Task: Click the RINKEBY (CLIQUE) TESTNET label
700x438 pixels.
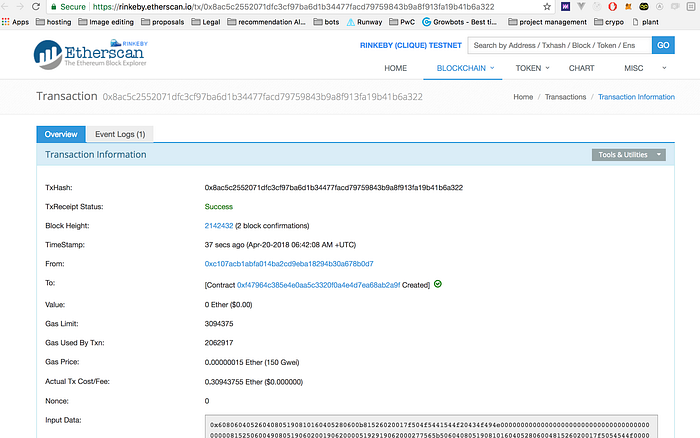Action: tap(411, 45)
